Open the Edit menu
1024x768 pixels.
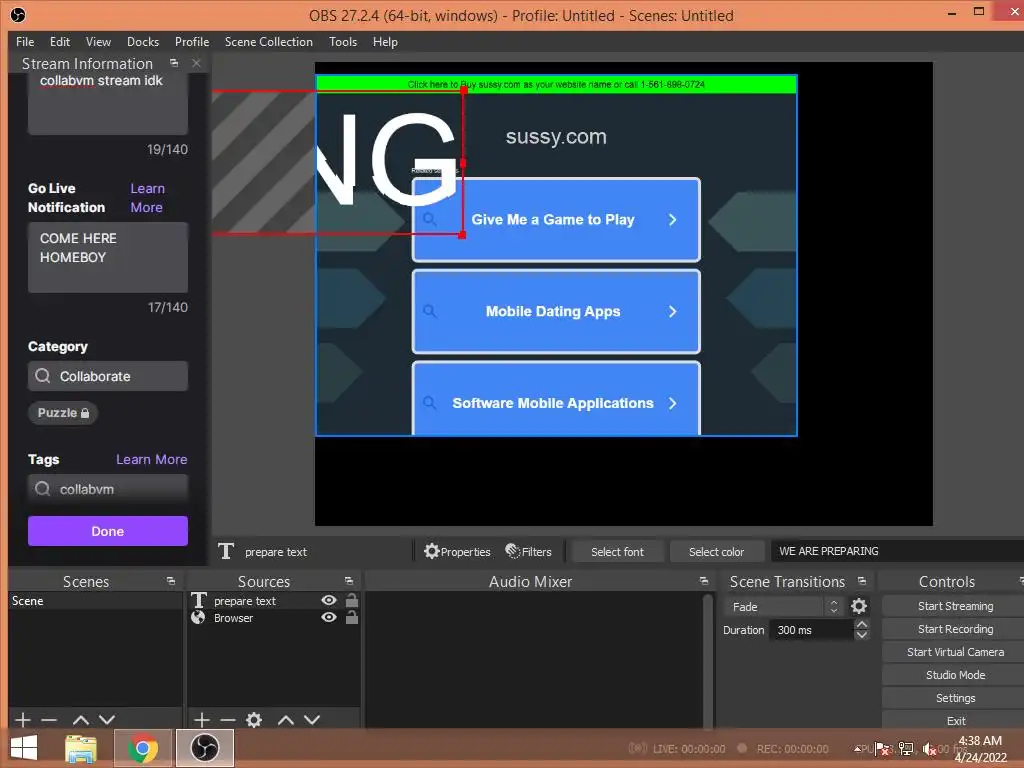[59, 42]
